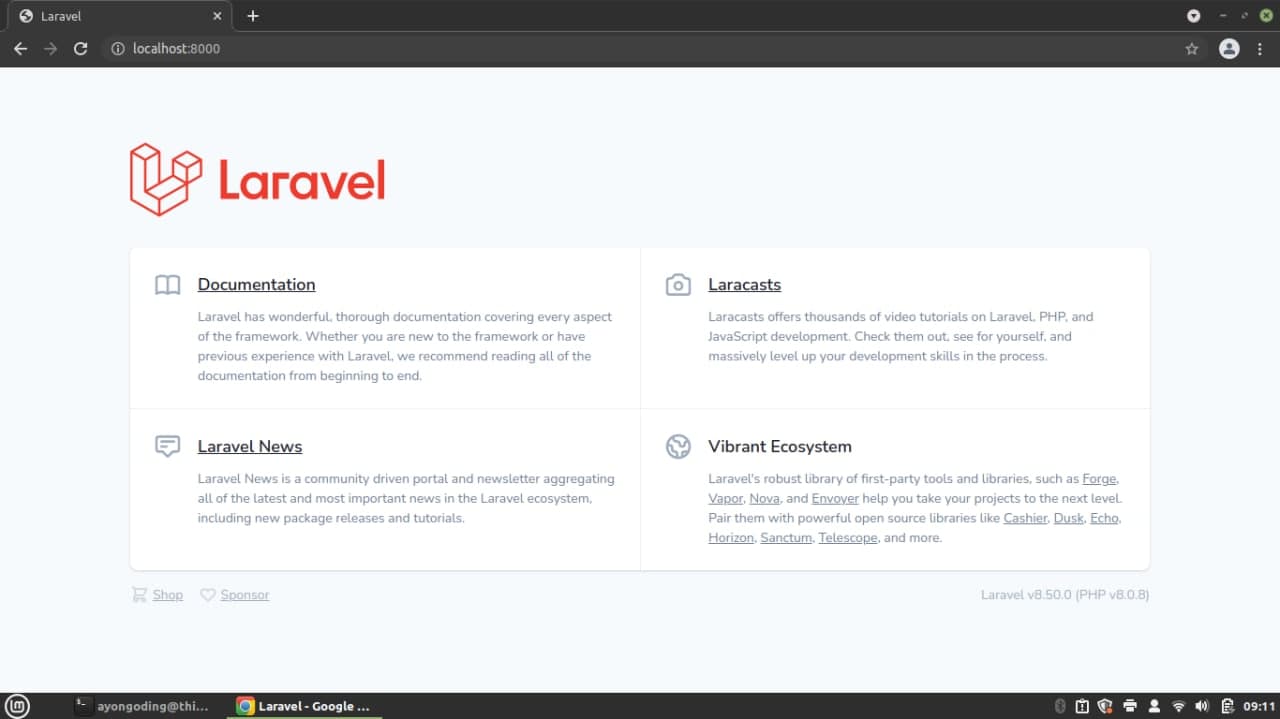The height and width of the screenshot is (719, 1280).
Task: Click the camera icon beside Laracasts
Action: coord(678,284)
